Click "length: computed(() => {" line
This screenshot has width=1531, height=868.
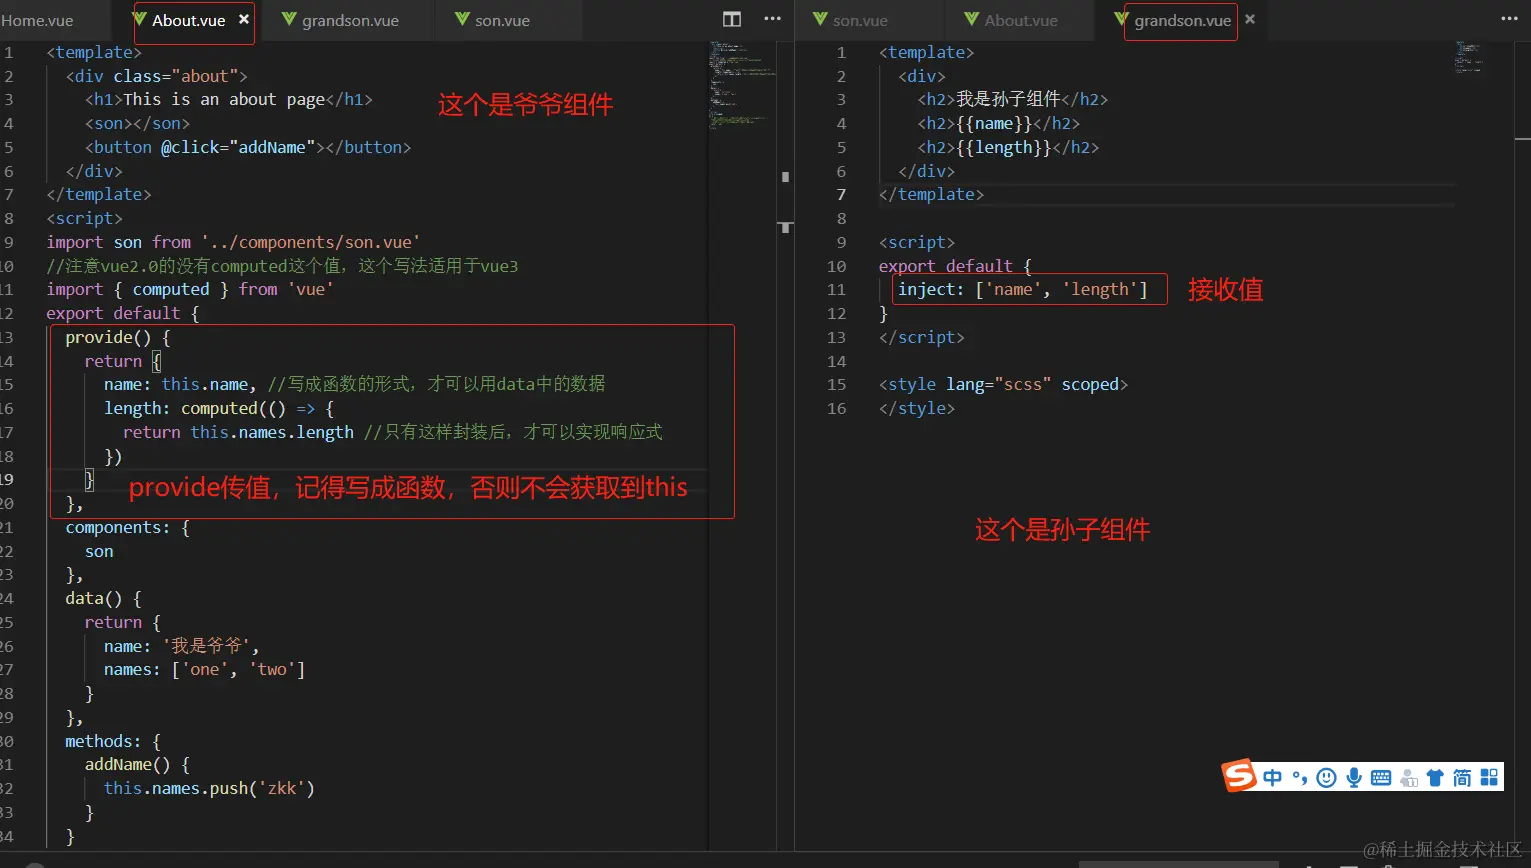[219, 409]
